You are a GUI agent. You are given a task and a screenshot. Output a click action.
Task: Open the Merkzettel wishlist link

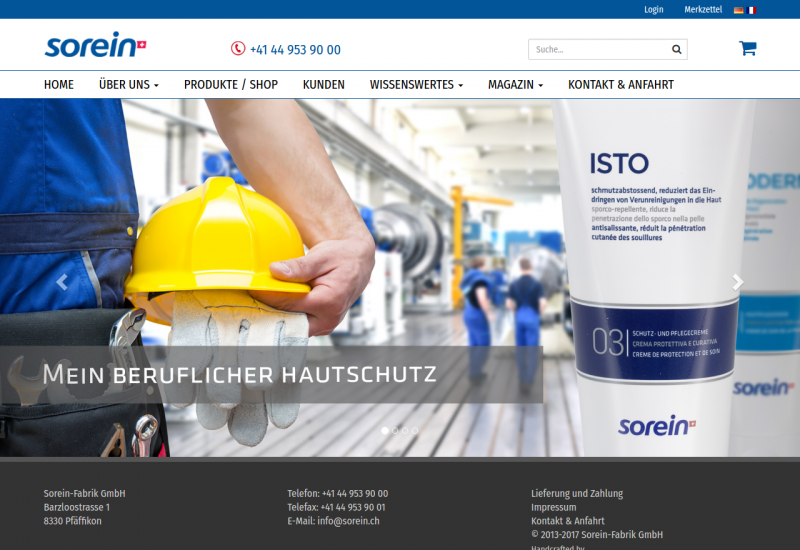click(703, 10)
